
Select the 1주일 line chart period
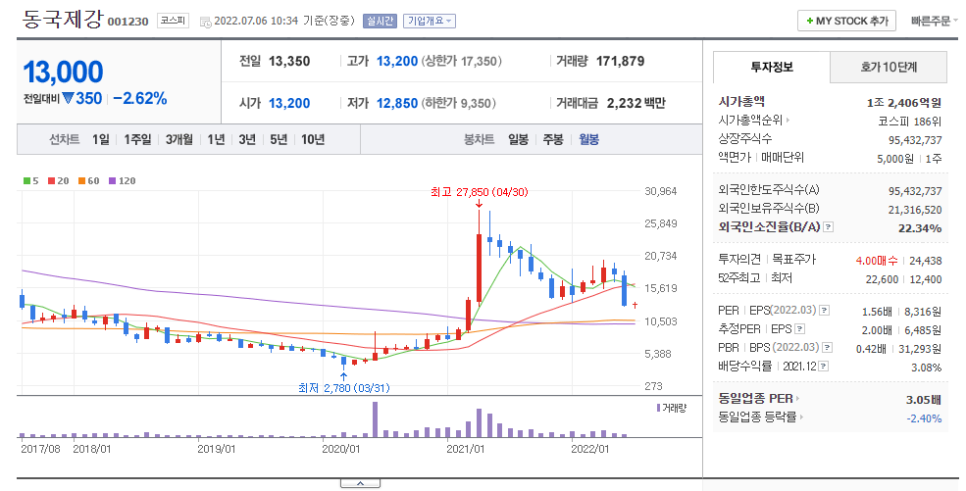point(137,140)
